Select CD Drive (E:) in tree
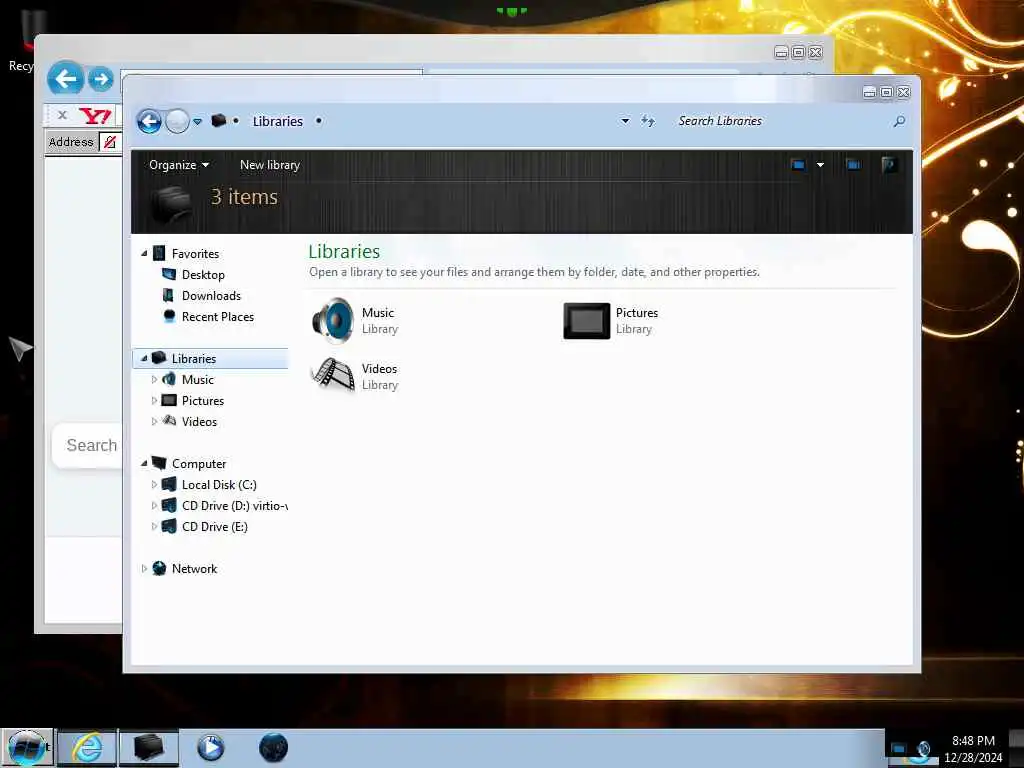 click(x=214, y=526)
